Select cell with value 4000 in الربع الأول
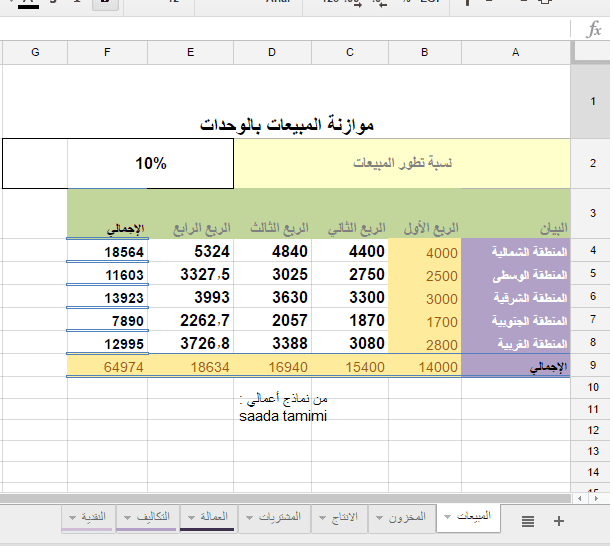 coord(425,253)
